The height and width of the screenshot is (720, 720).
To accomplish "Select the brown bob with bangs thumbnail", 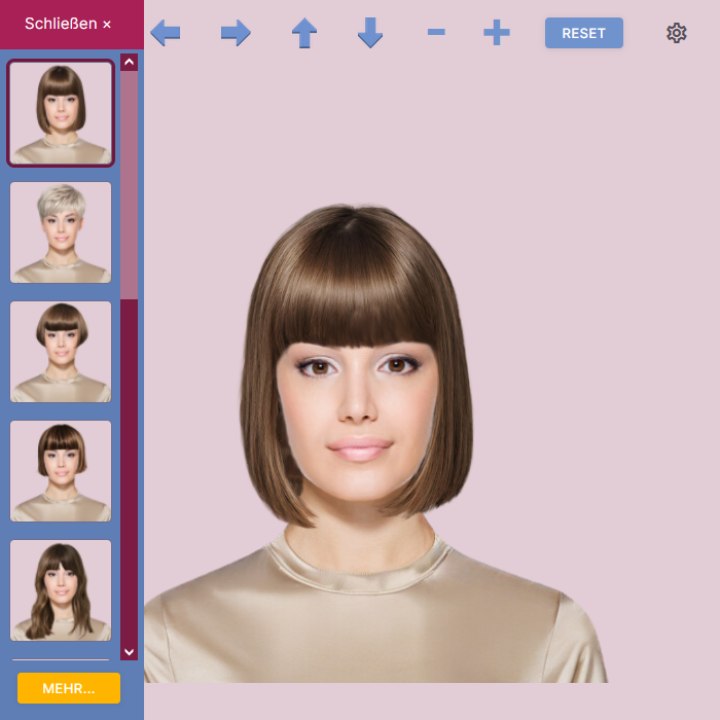I will (x=61, y=113).
